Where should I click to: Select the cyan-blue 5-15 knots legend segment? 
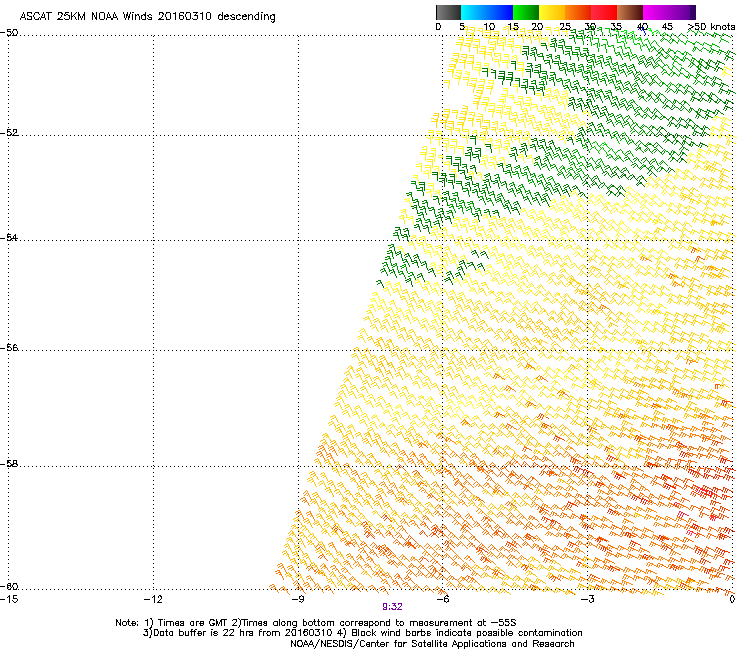[x=487, y=12]
